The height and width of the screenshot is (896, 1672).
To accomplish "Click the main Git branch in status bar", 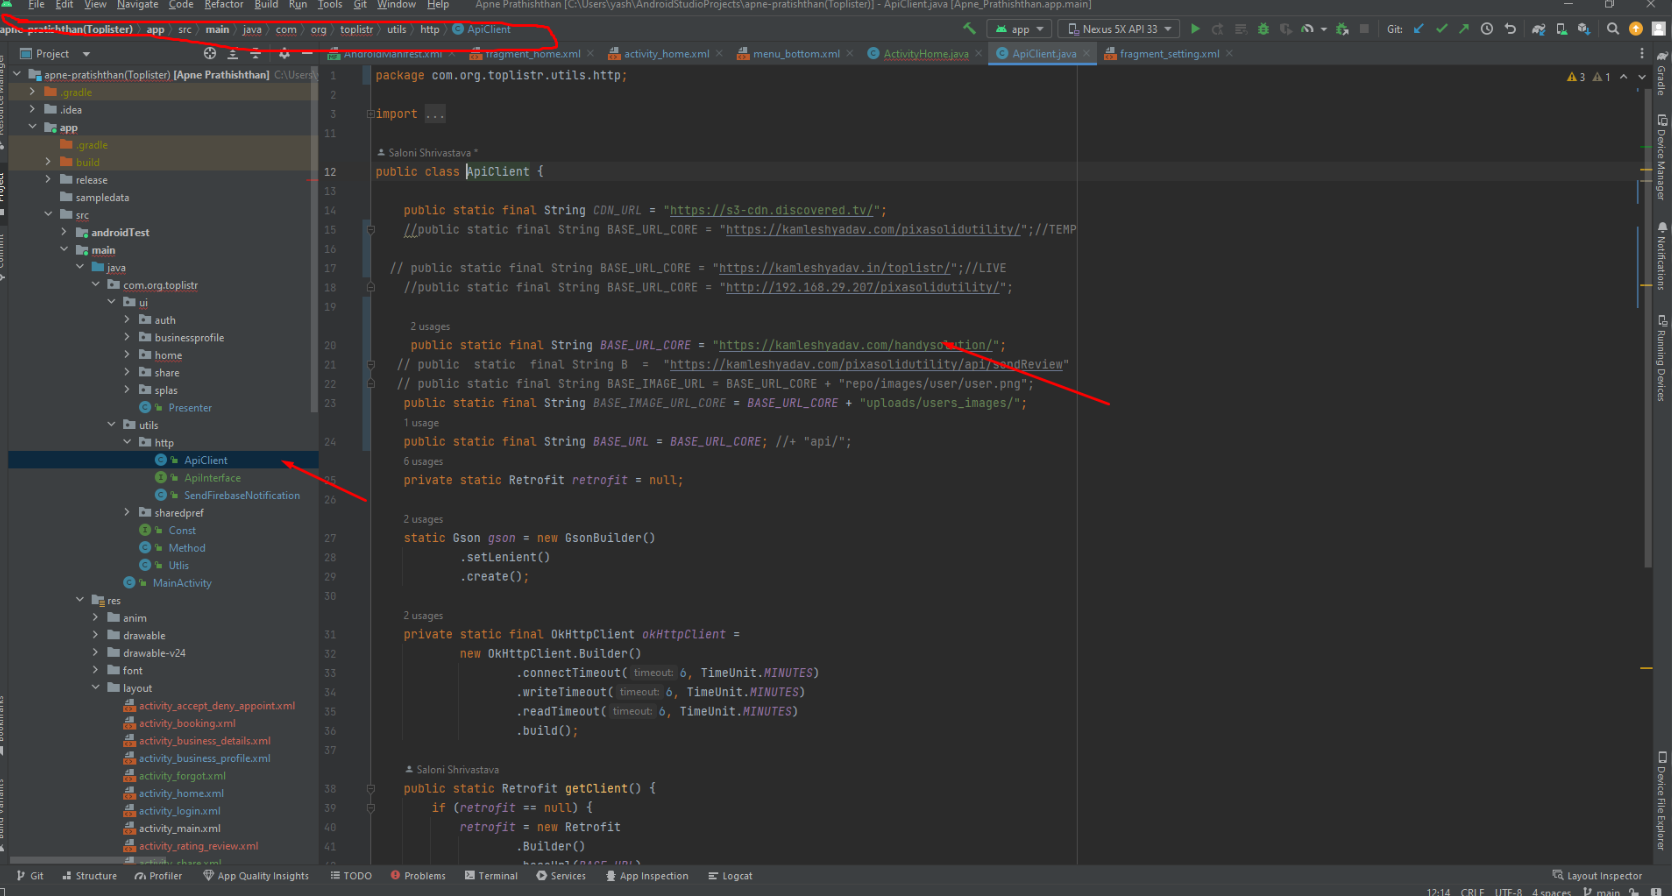I will [1601, 892].
